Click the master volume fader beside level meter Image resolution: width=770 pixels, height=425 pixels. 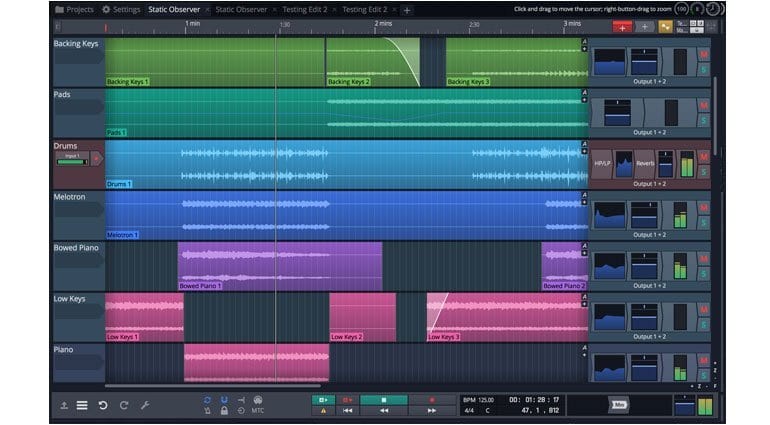pyautogui.click(x=685, y=405)
